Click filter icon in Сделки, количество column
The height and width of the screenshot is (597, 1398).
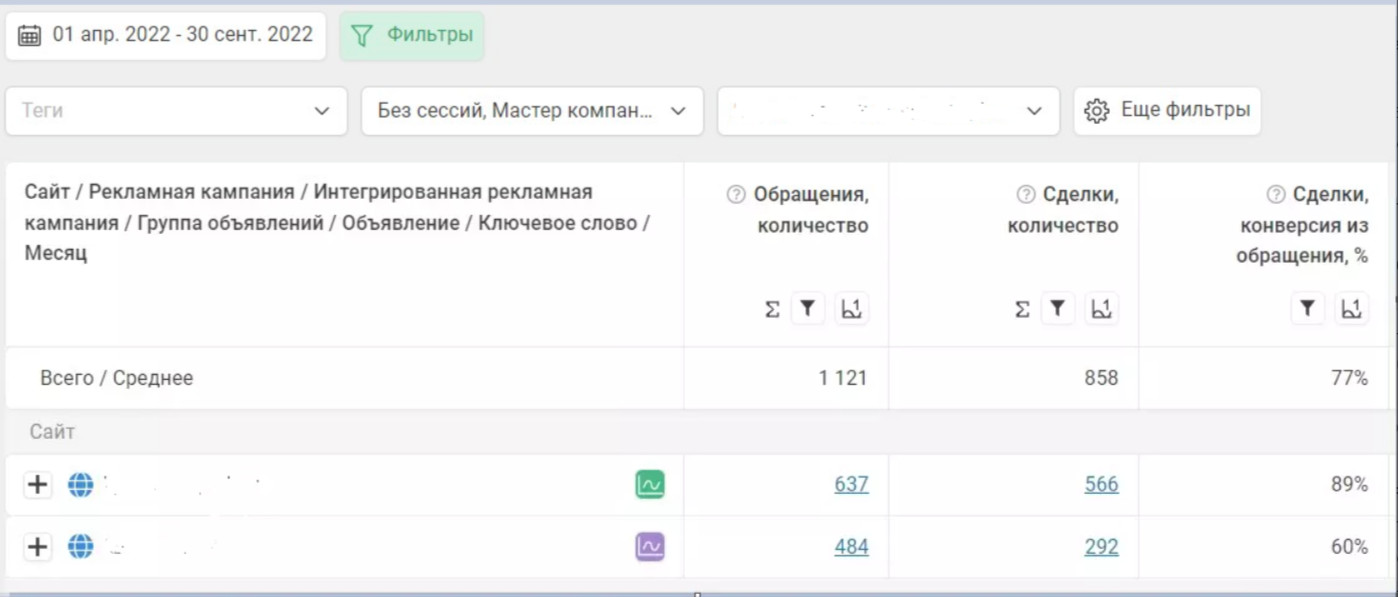1058,309
